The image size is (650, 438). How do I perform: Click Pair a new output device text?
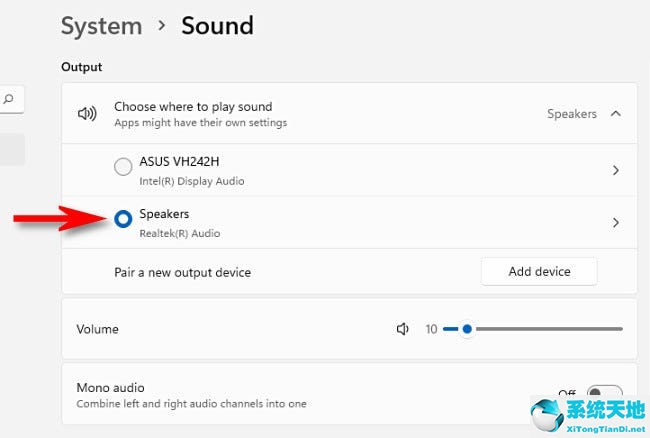pos(182,272)
